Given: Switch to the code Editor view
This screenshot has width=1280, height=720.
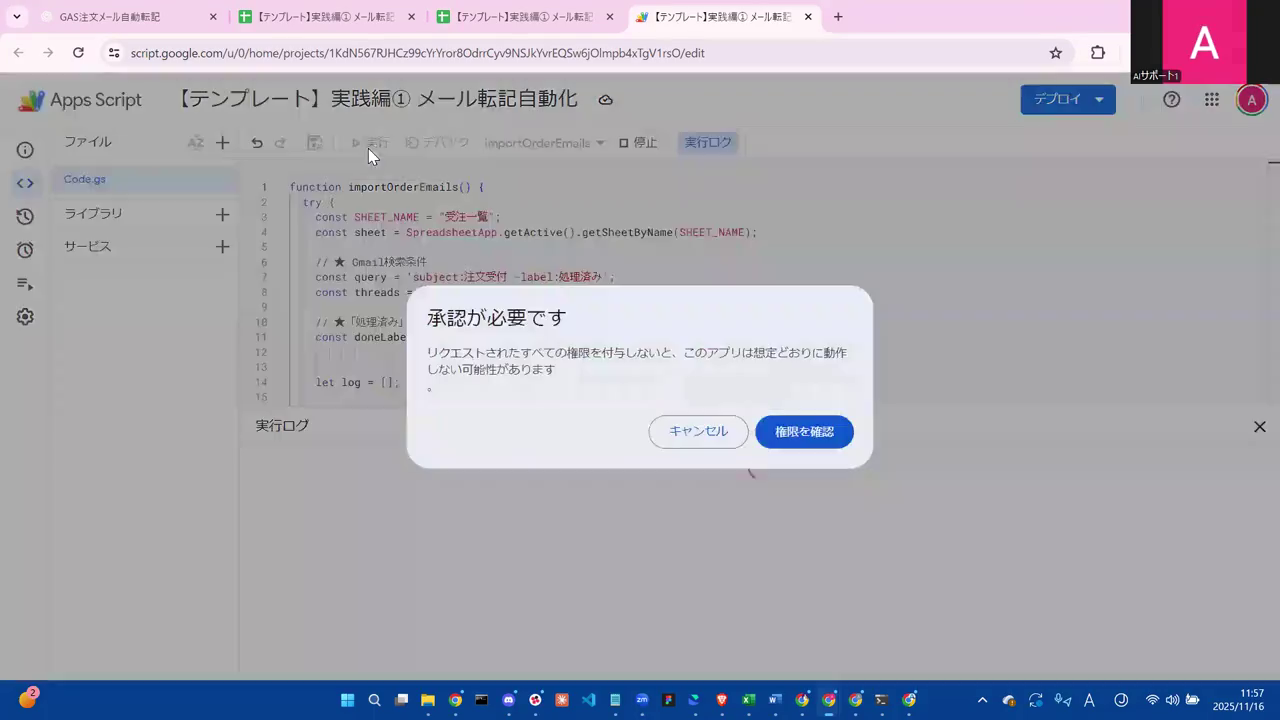Looking at the screenshot, I should [x=25, y=183].
